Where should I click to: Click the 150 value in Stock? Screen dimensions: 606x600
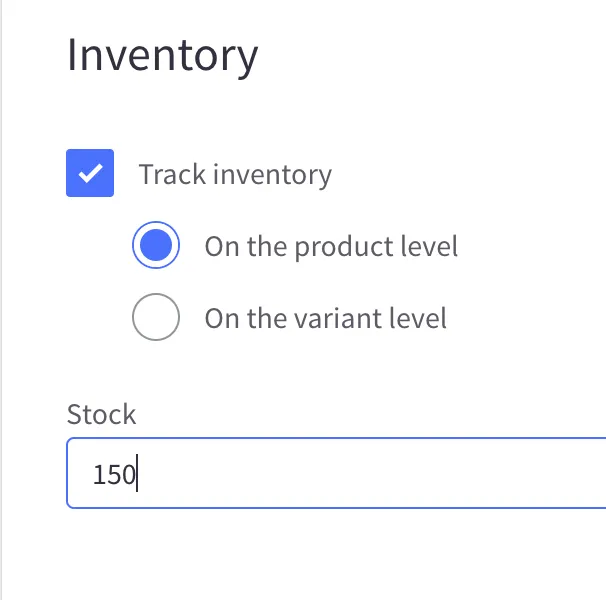pyautogui.click(x=113, y=474)
